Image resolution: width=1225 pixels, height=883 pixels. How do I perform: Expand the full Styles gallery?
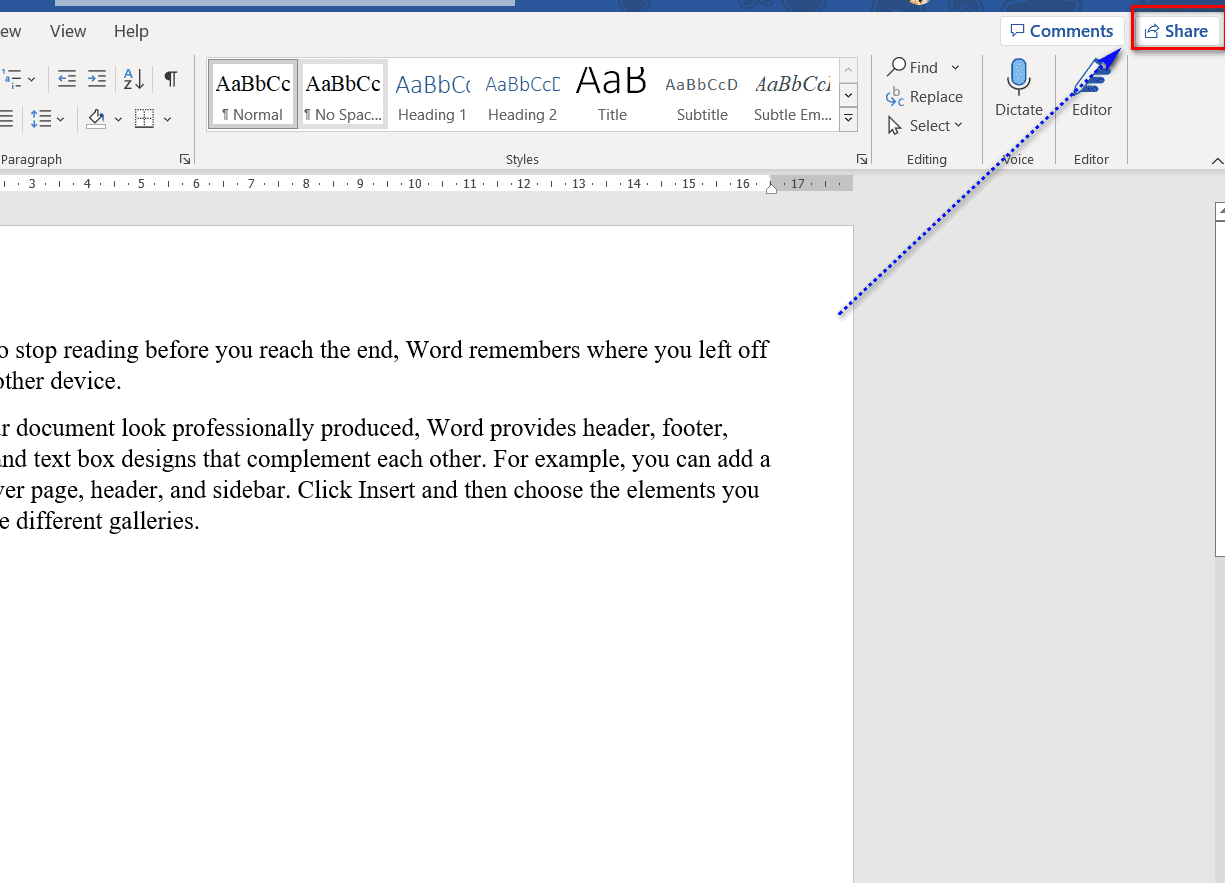tap(849, 120)
